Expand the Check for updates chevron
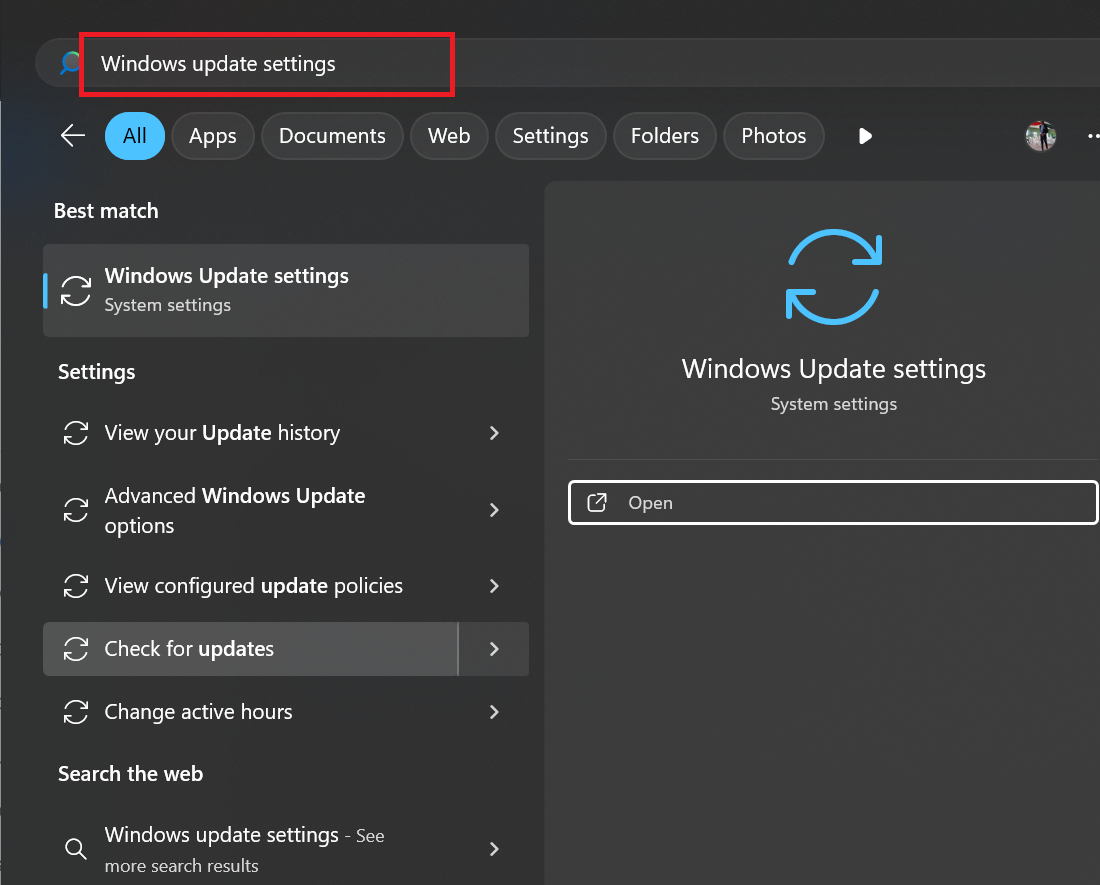This screenshot has width=1100, height=885. click(x=494, y=649)
